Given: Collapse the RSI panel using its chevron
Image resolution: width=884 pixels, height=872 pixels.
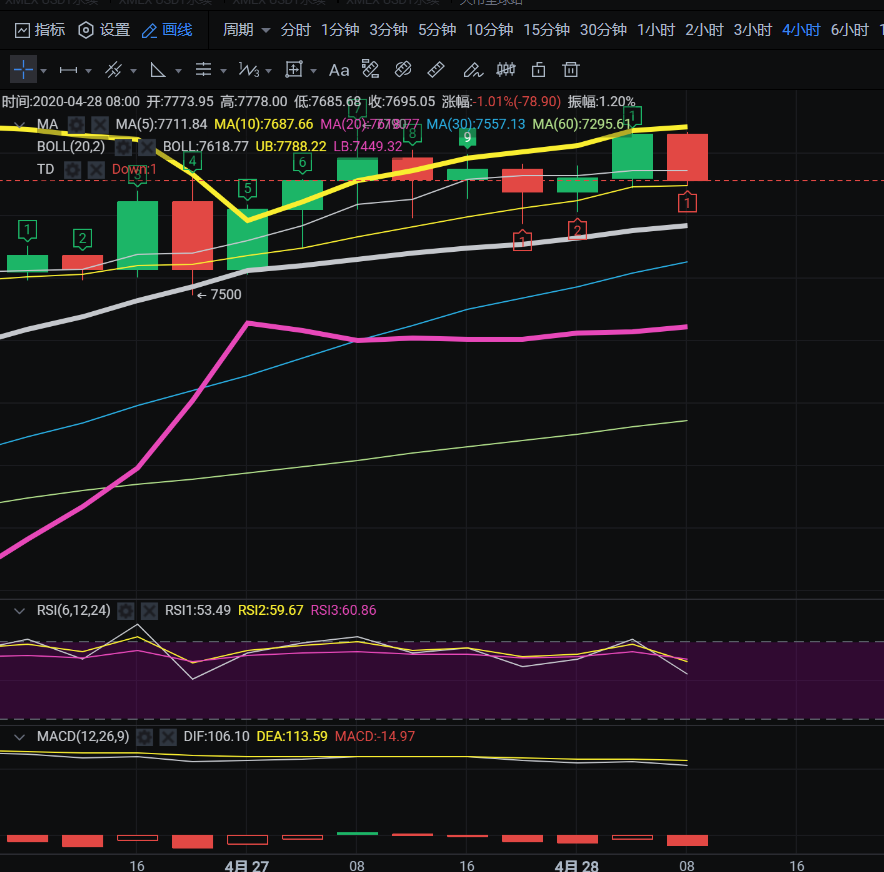Looking at the screenshot, I should (18, 610).
